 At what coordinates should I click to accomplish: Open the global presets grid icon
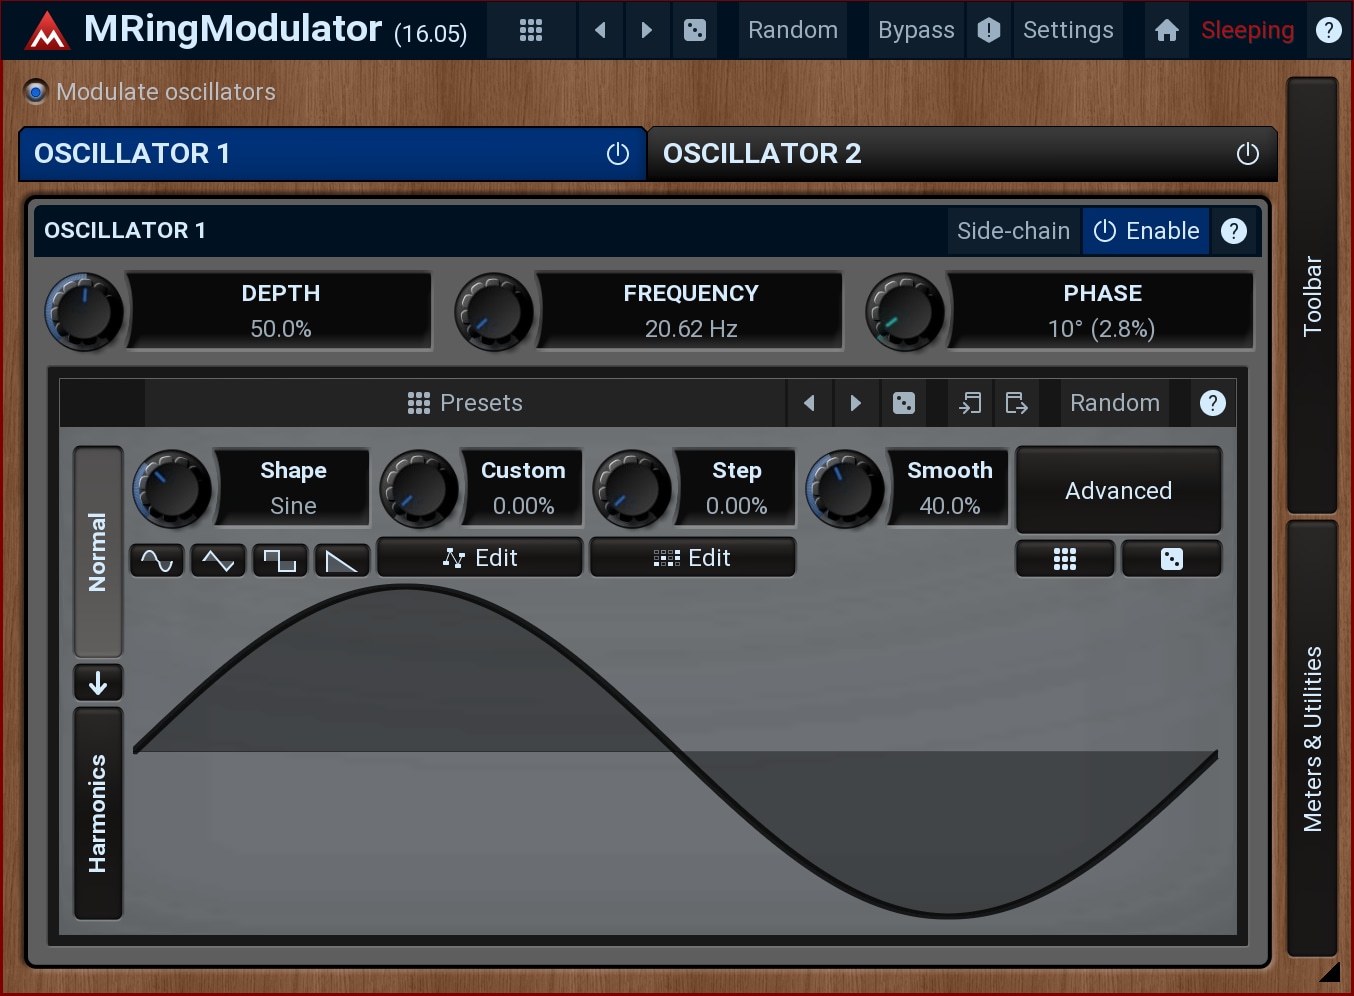[531, 30]
